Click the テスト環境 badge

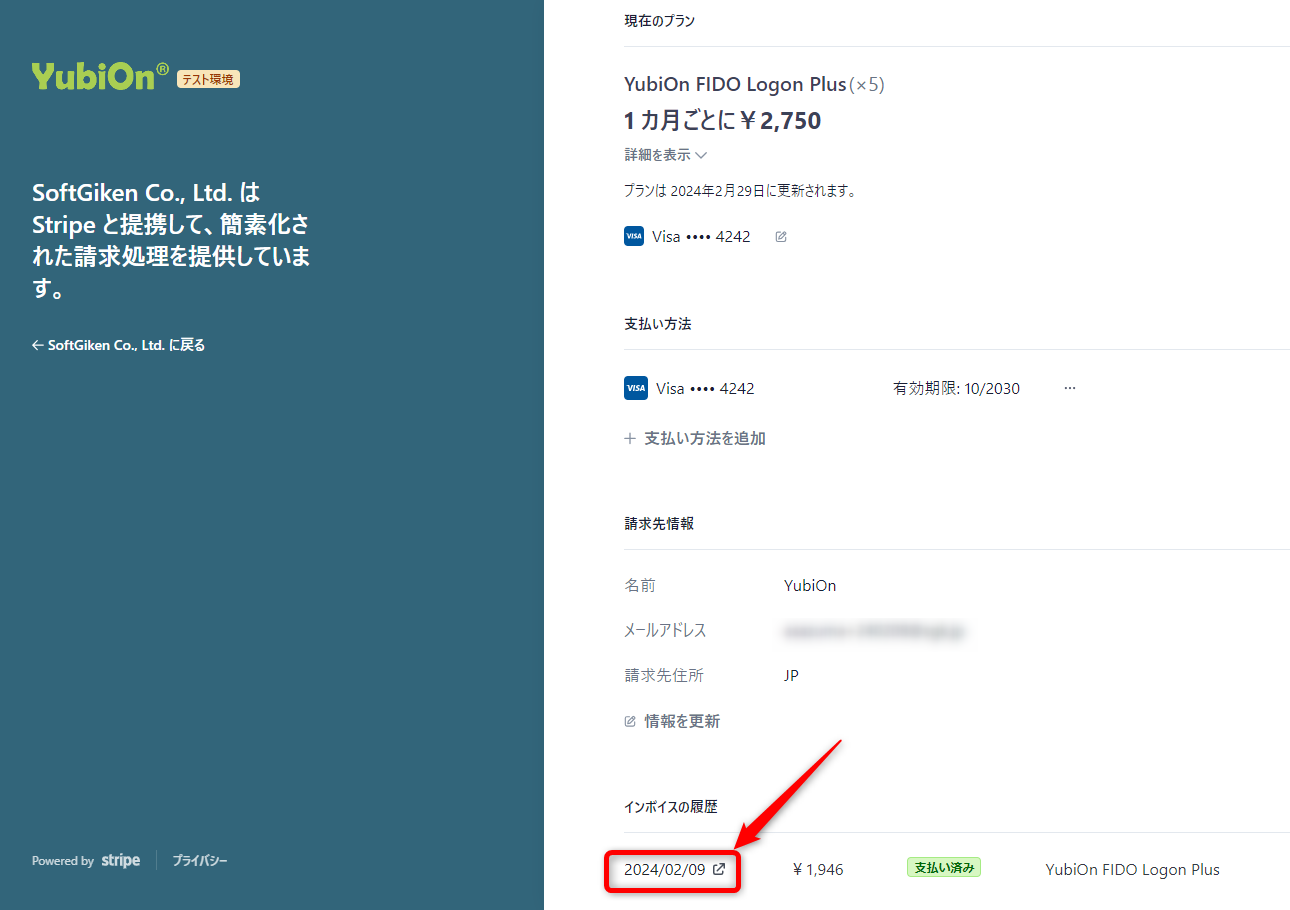point(209,79)
